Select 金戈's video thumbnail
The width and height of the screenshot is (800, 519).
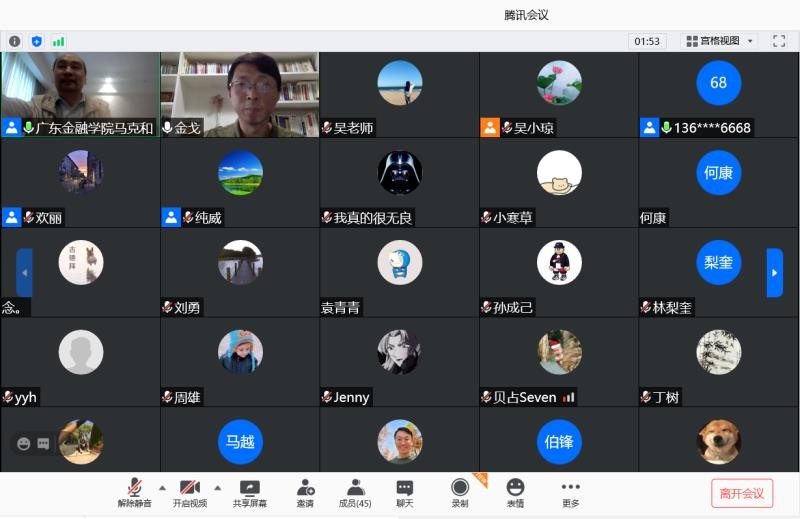[239, 94]
